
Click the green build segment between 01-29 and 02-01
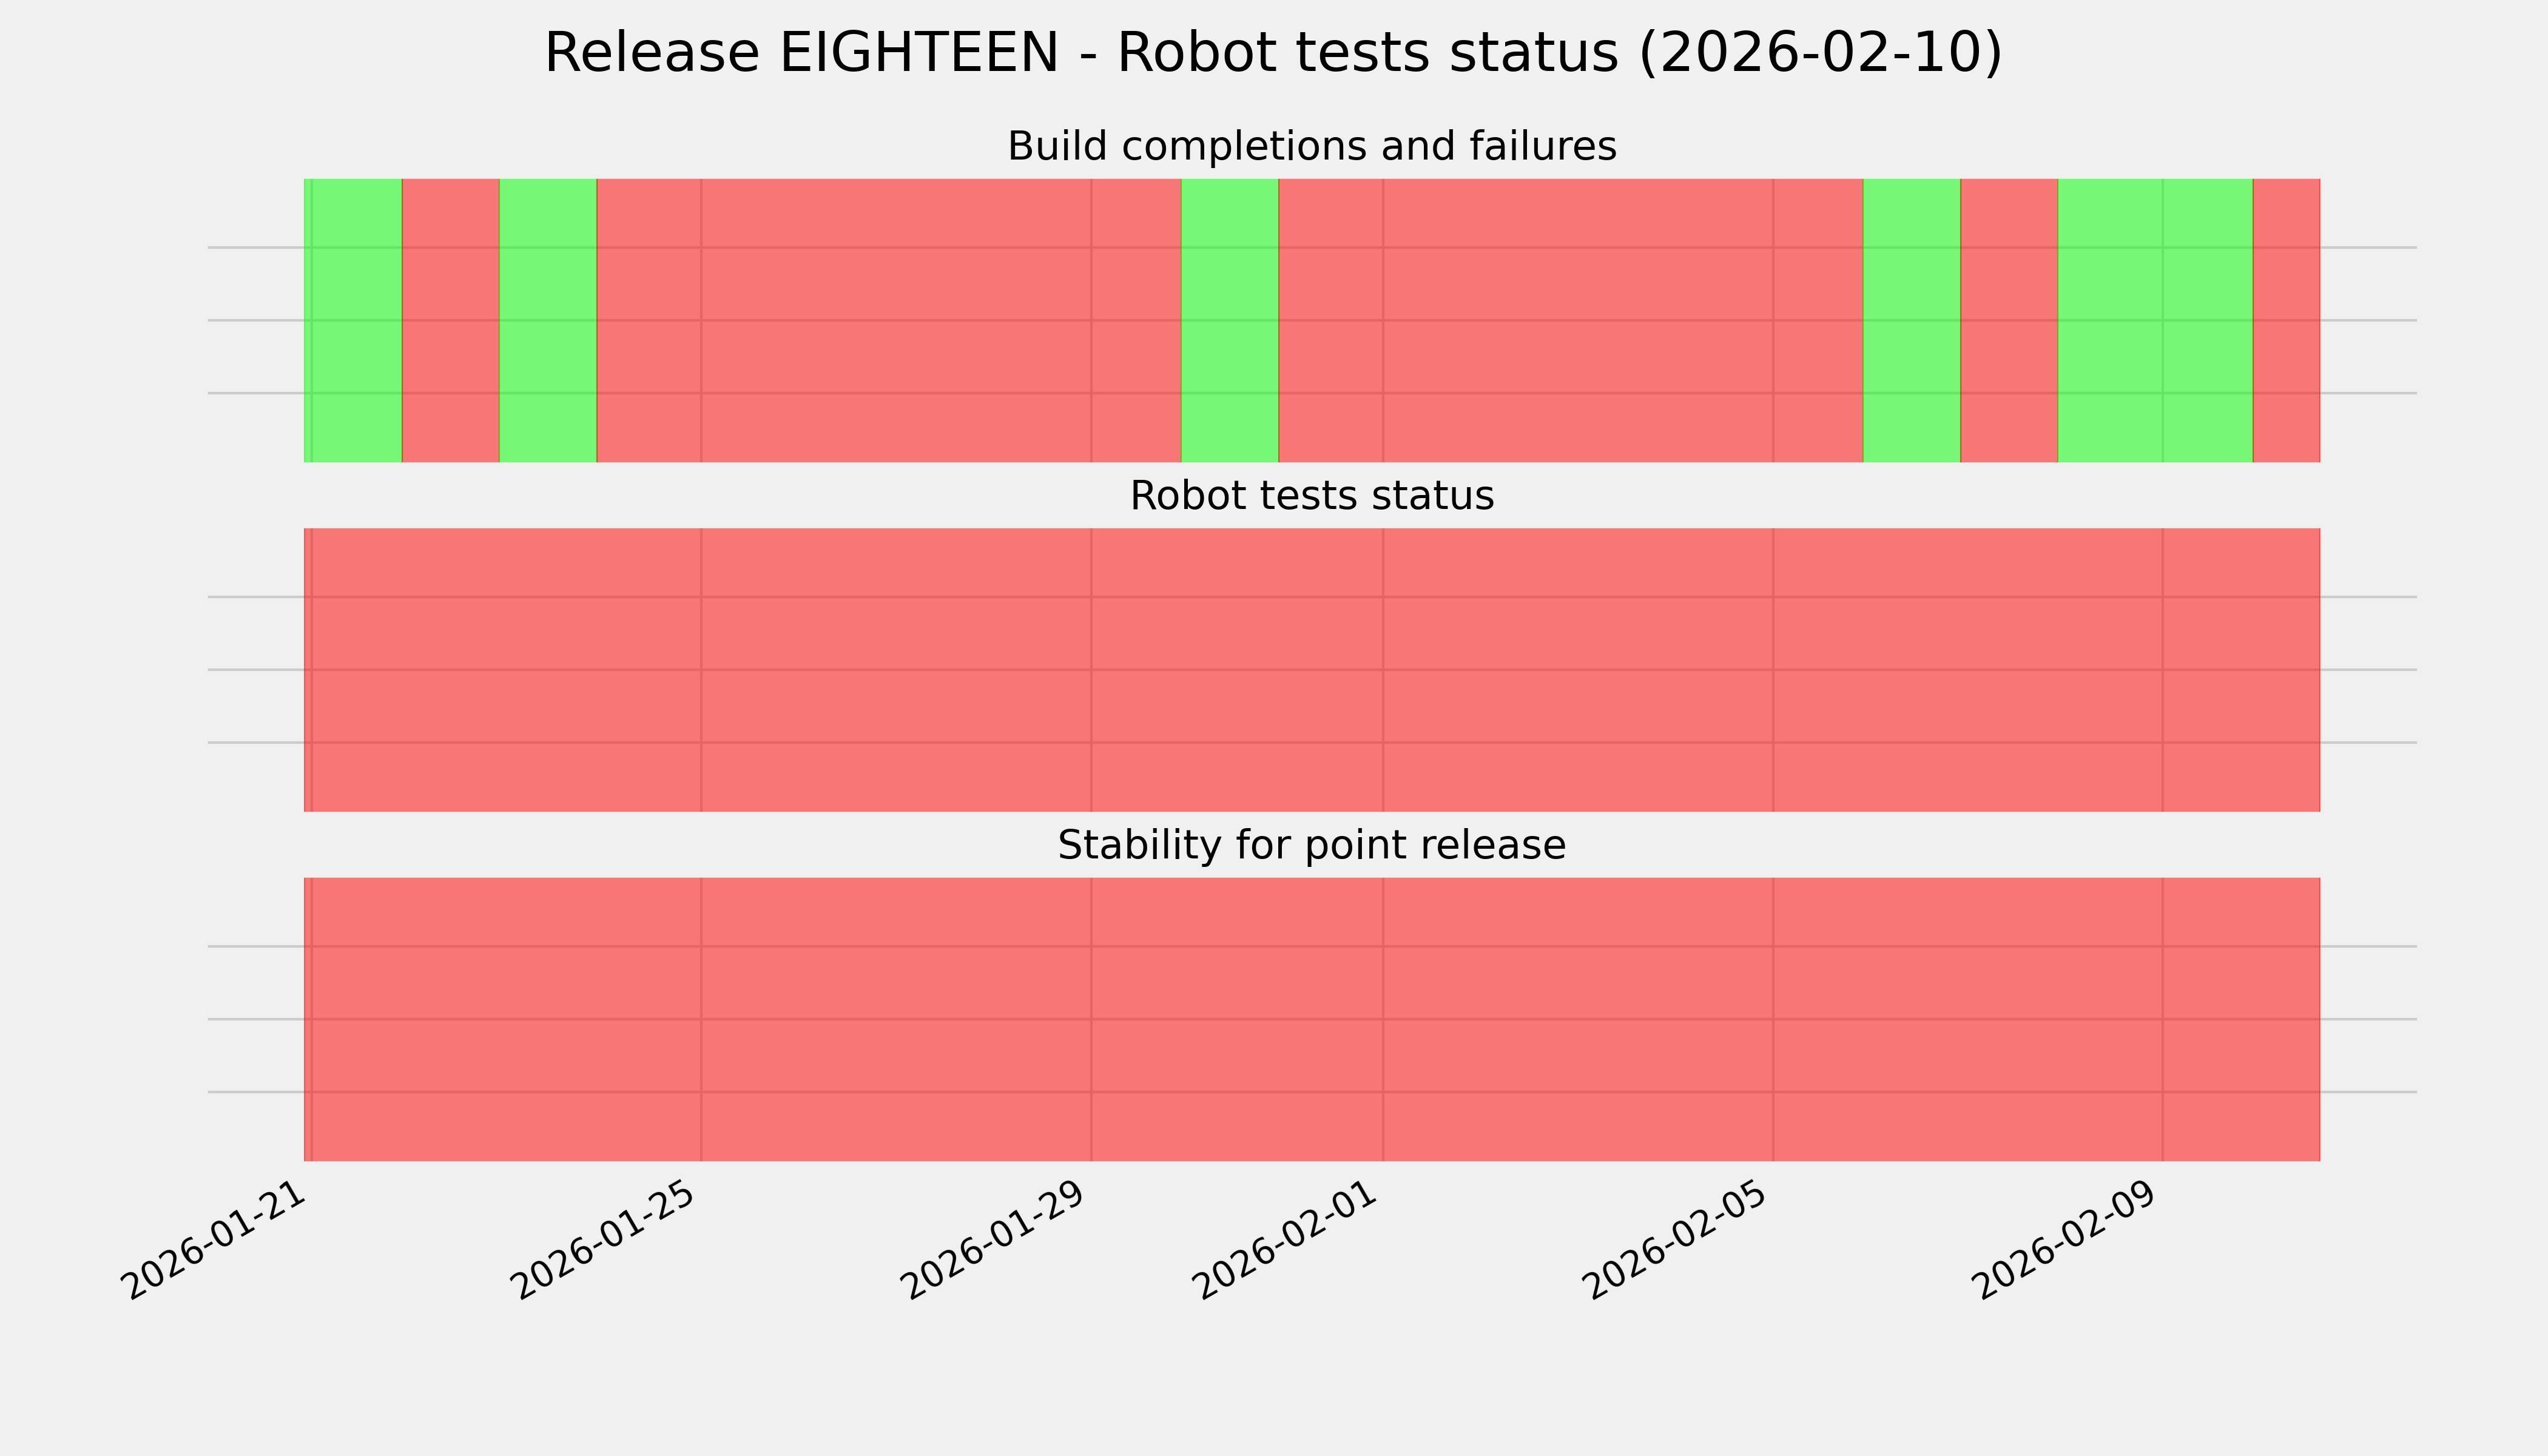pos(1230,320)
